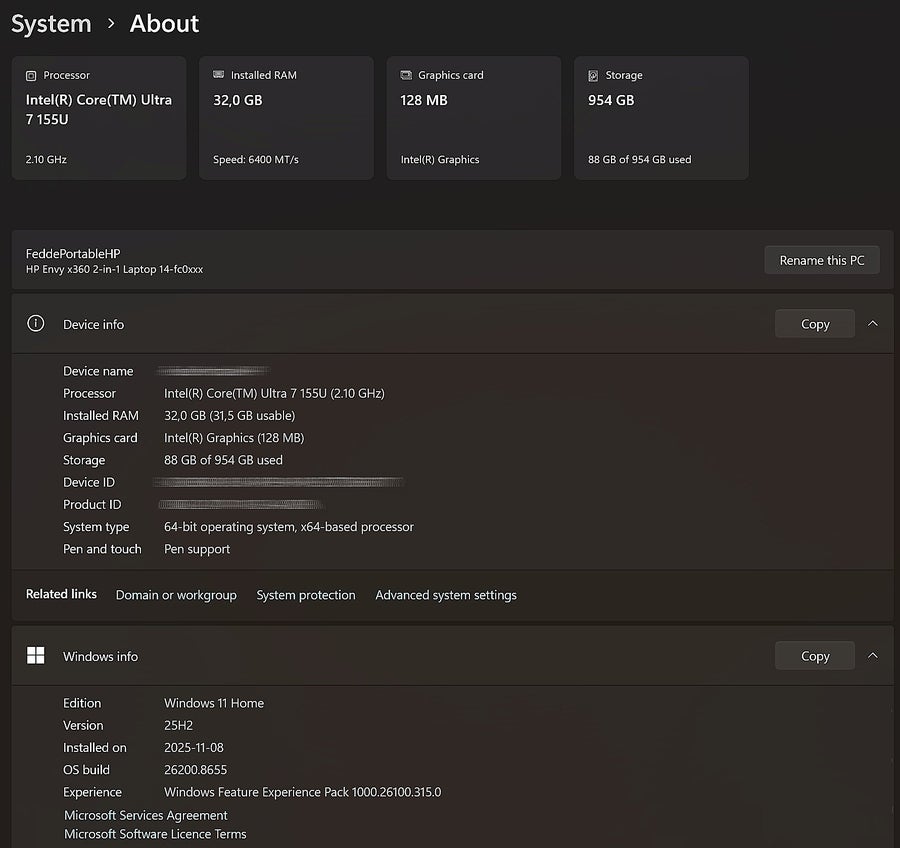This screenshot has height=848, width=900.
Task: Open Advanced system settings link
Action: [446, 595]
